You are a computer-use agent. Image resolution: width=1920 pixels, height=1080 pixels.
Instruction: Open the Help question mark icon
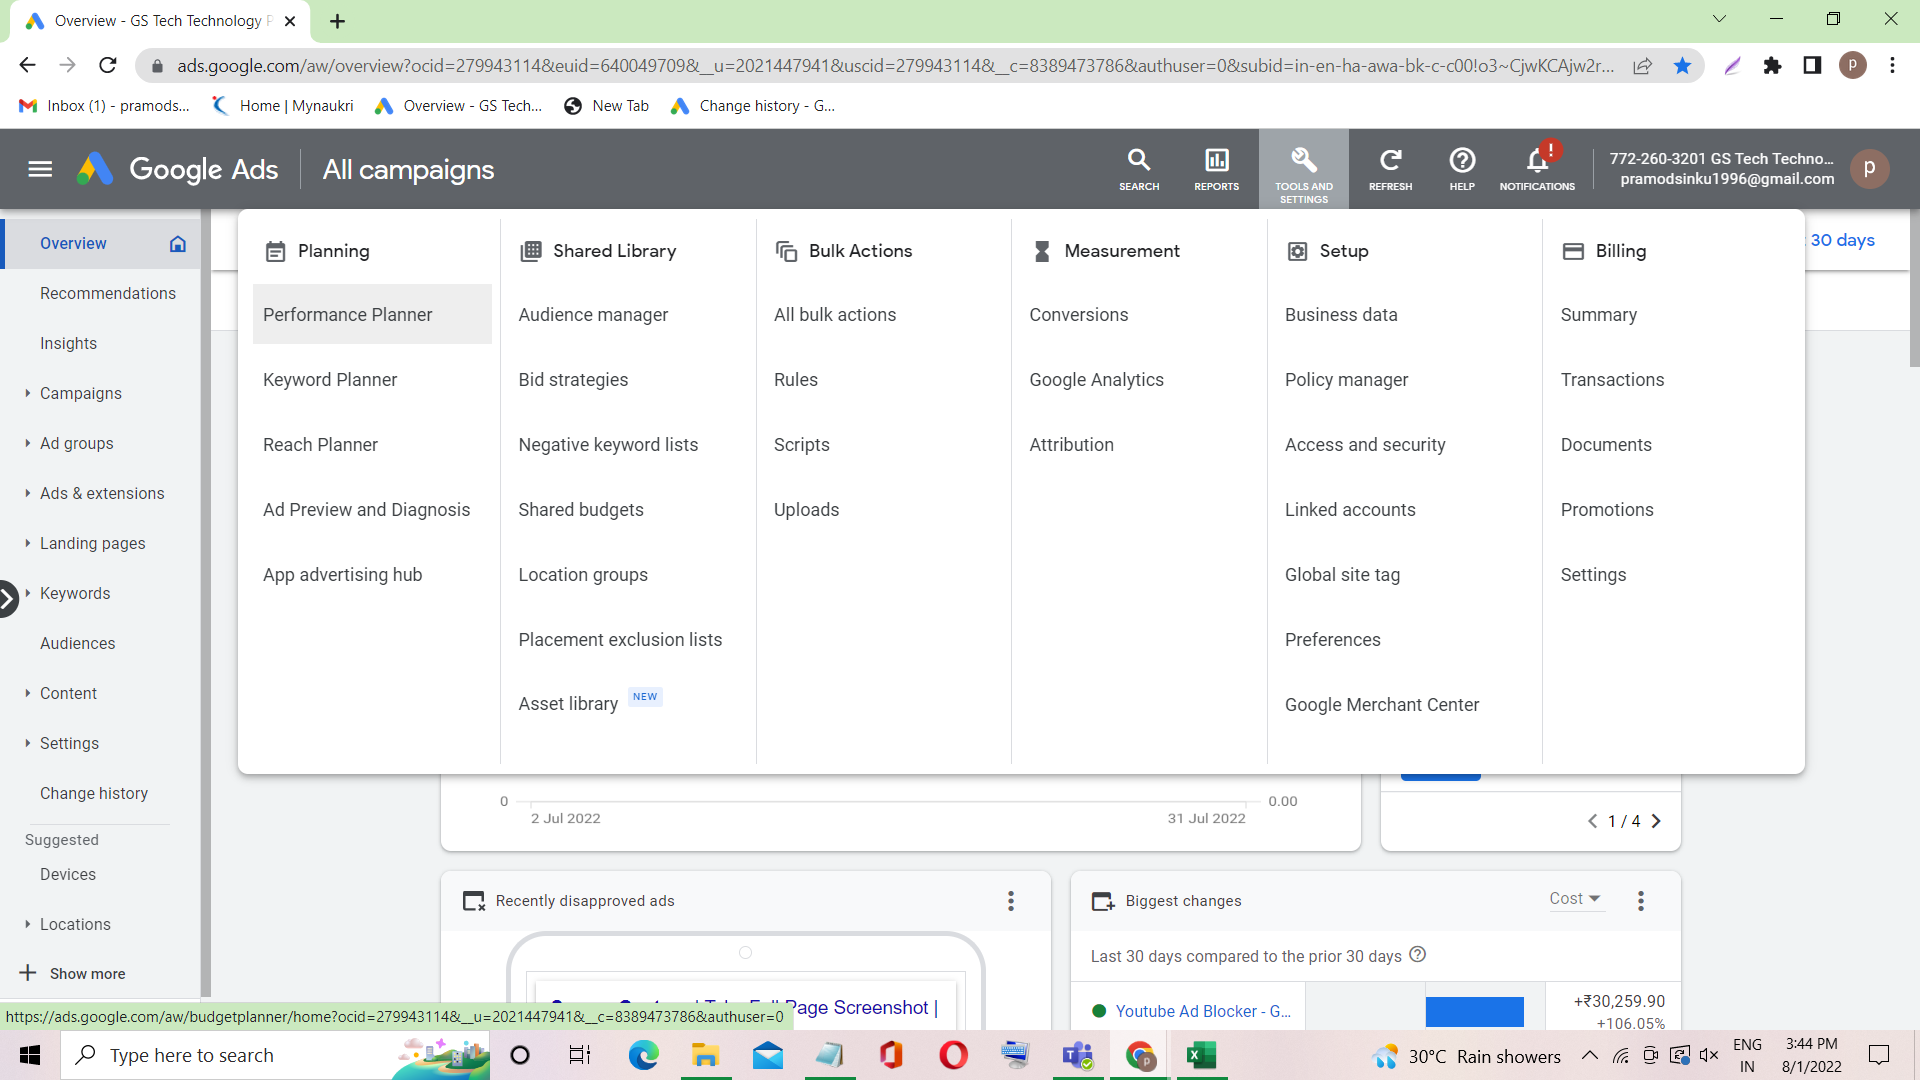point(1461,168)
